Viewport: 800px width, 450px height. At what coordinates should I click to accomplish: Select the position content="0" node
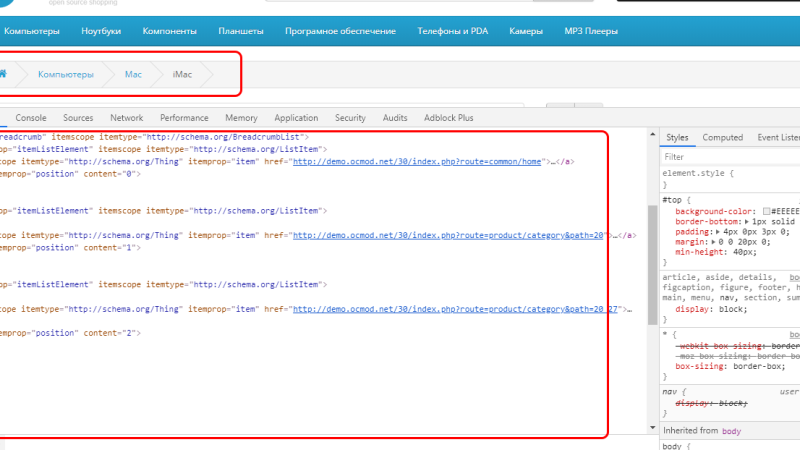click(x=70, y=174)
